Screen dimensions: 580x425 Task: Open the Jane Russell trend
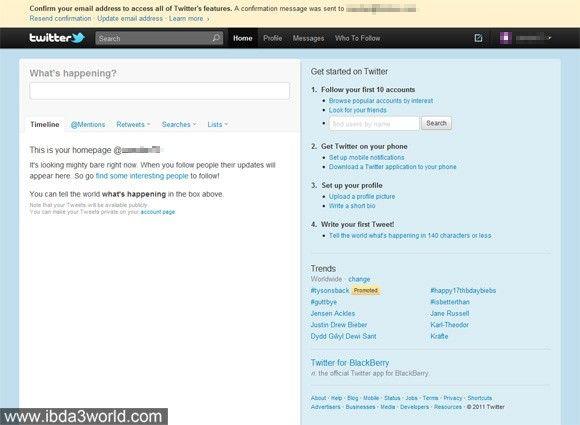click(450, 314)
